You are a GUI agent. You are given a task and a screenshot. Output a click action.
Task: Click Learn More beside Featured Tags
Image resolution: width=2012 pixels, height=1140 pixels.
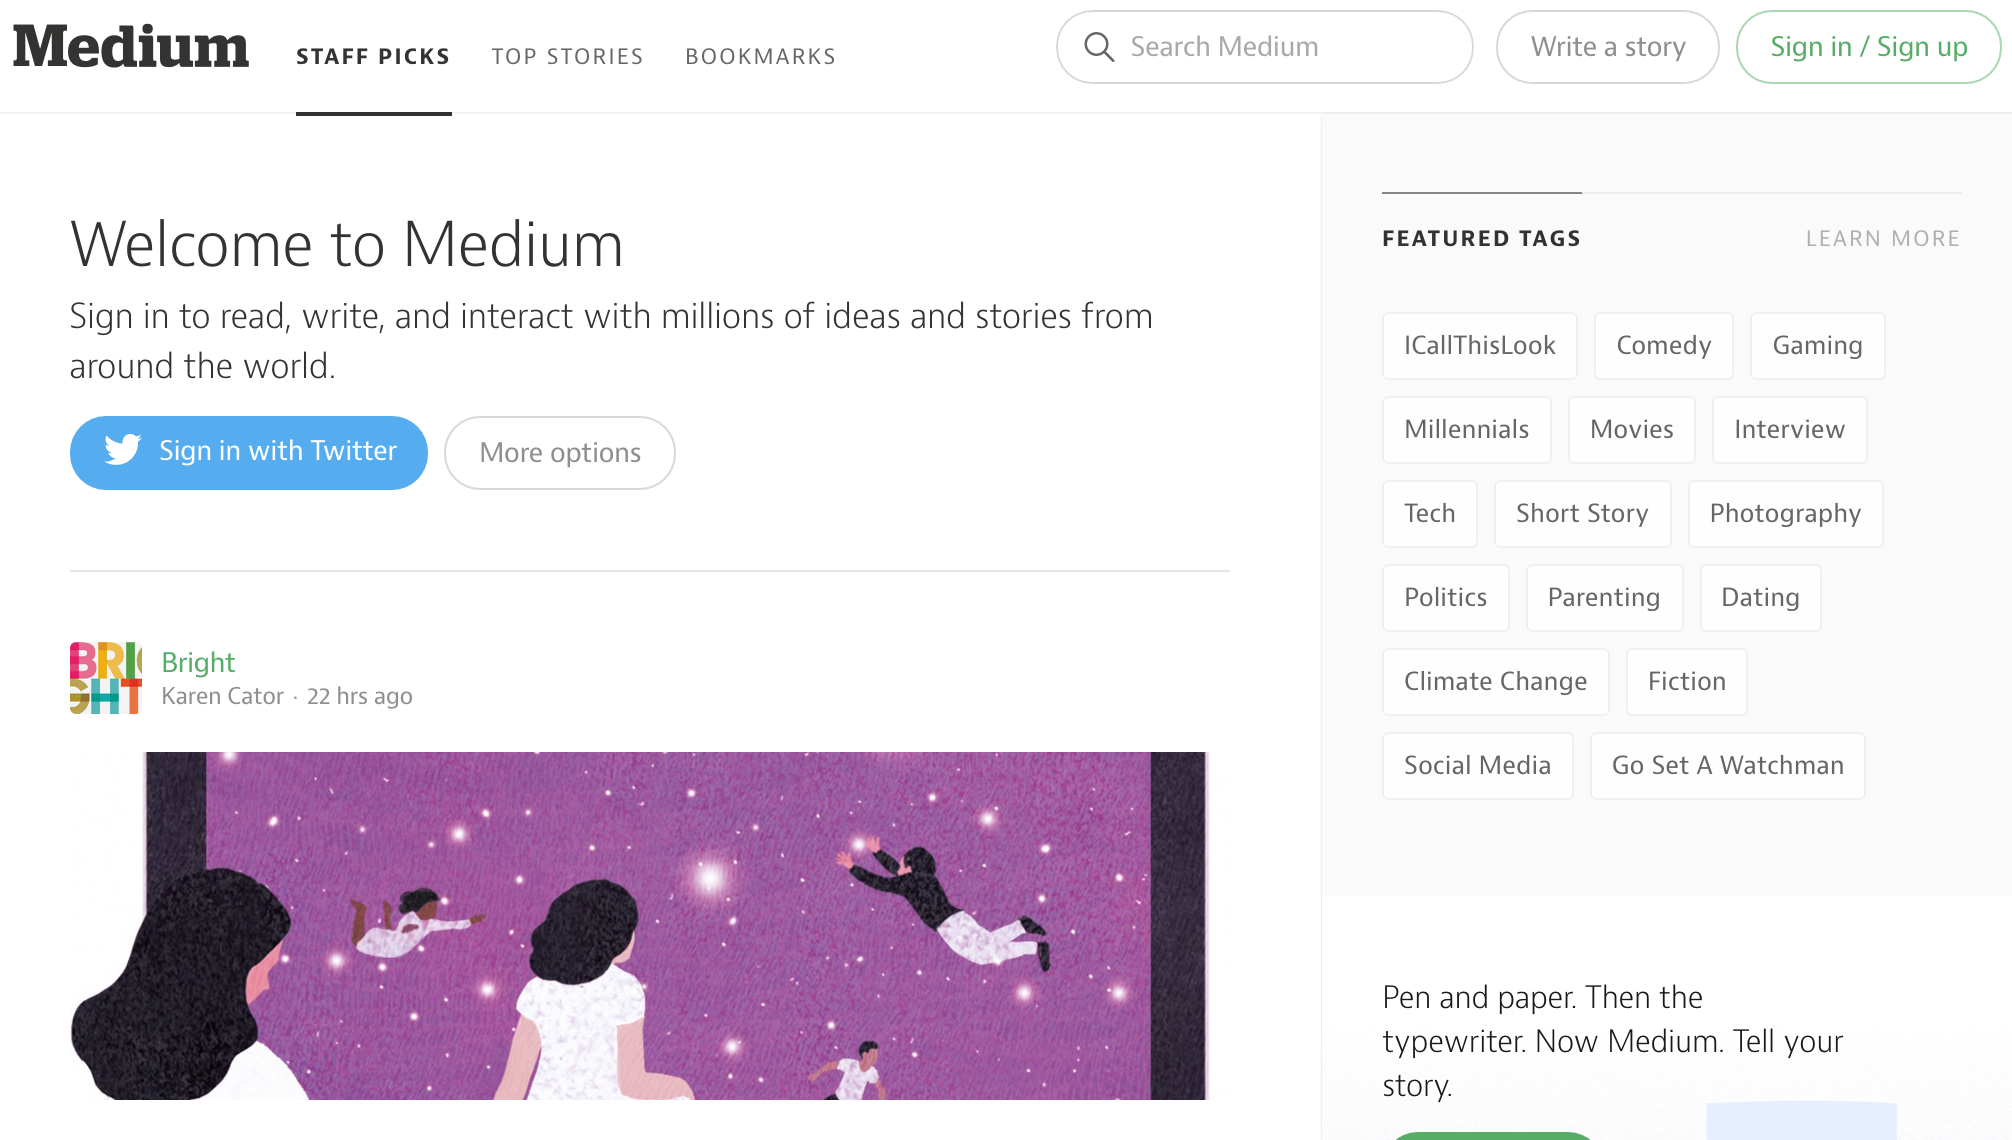1883,238
